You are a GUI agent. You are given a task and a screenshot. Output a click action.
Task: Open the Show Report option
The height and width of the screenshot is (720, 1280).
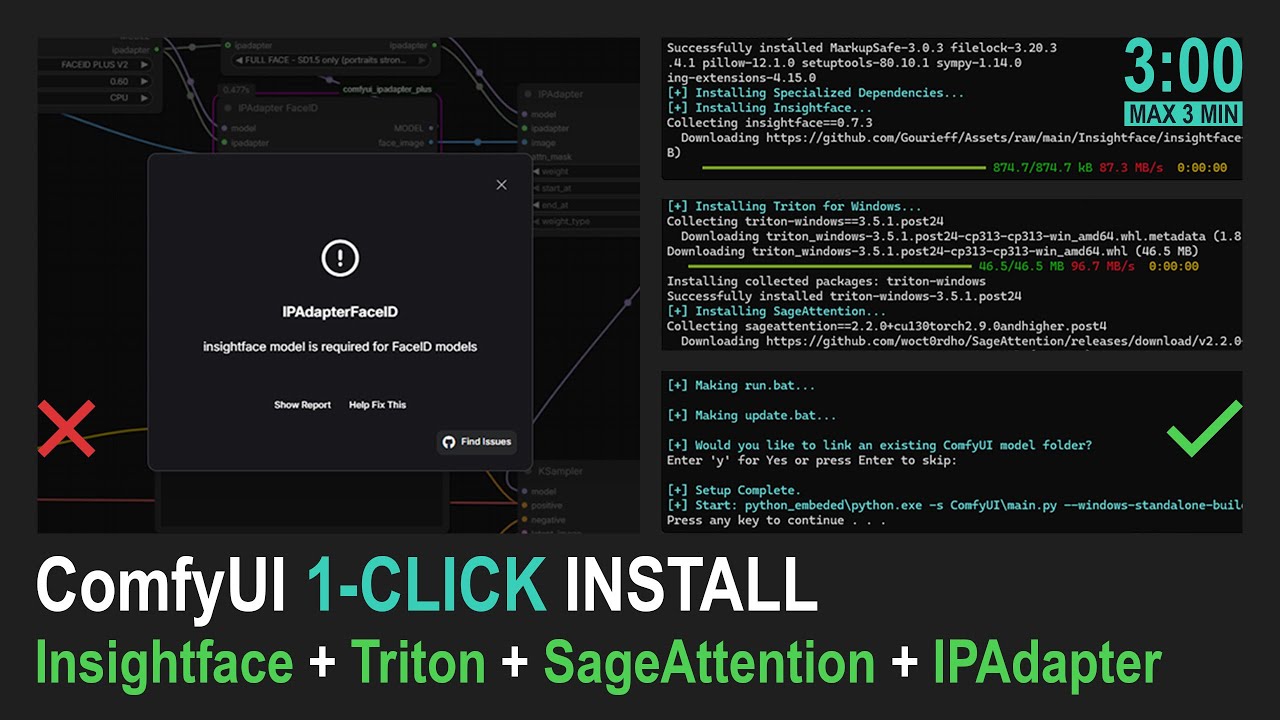[302, 405]
